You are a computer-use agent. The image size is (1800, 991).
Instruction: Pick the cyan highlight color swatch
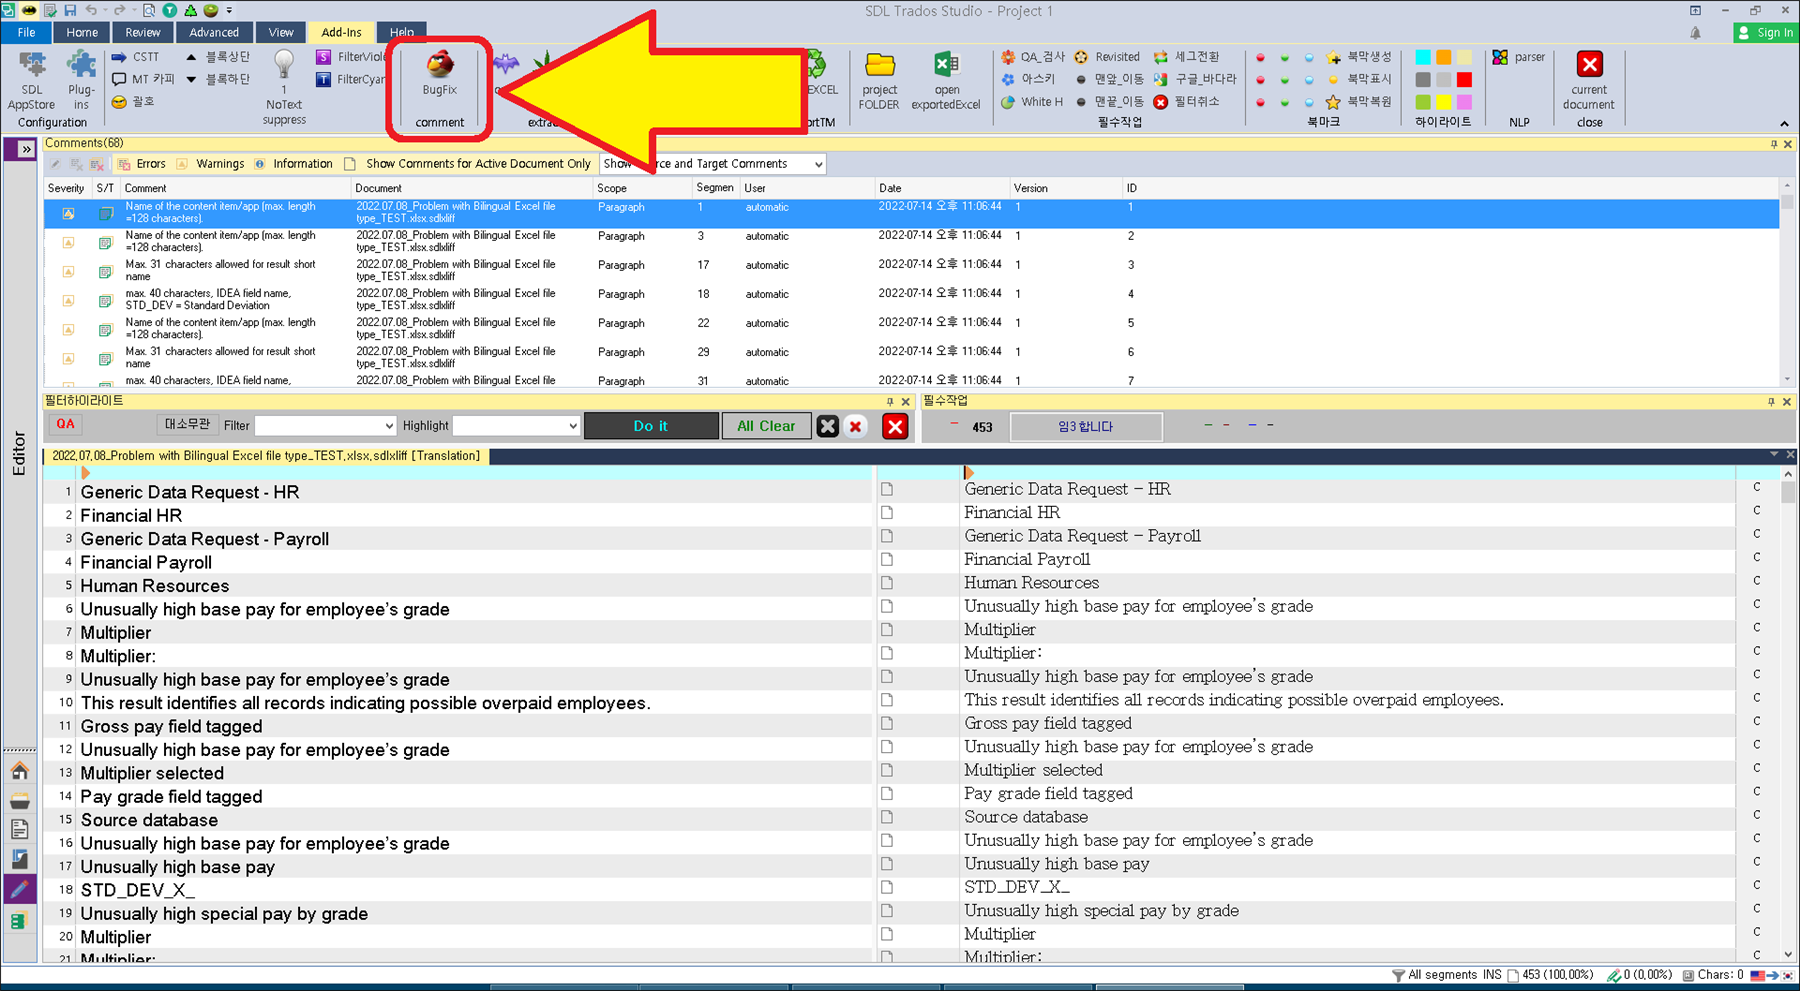tap(1423, 57)
